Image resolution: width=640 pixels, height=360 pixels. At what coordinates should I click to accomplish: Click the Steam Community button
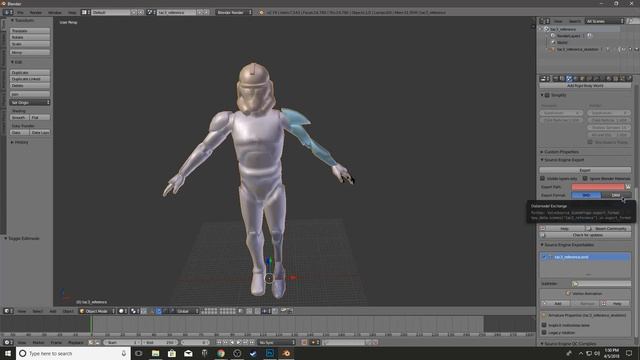608,229
